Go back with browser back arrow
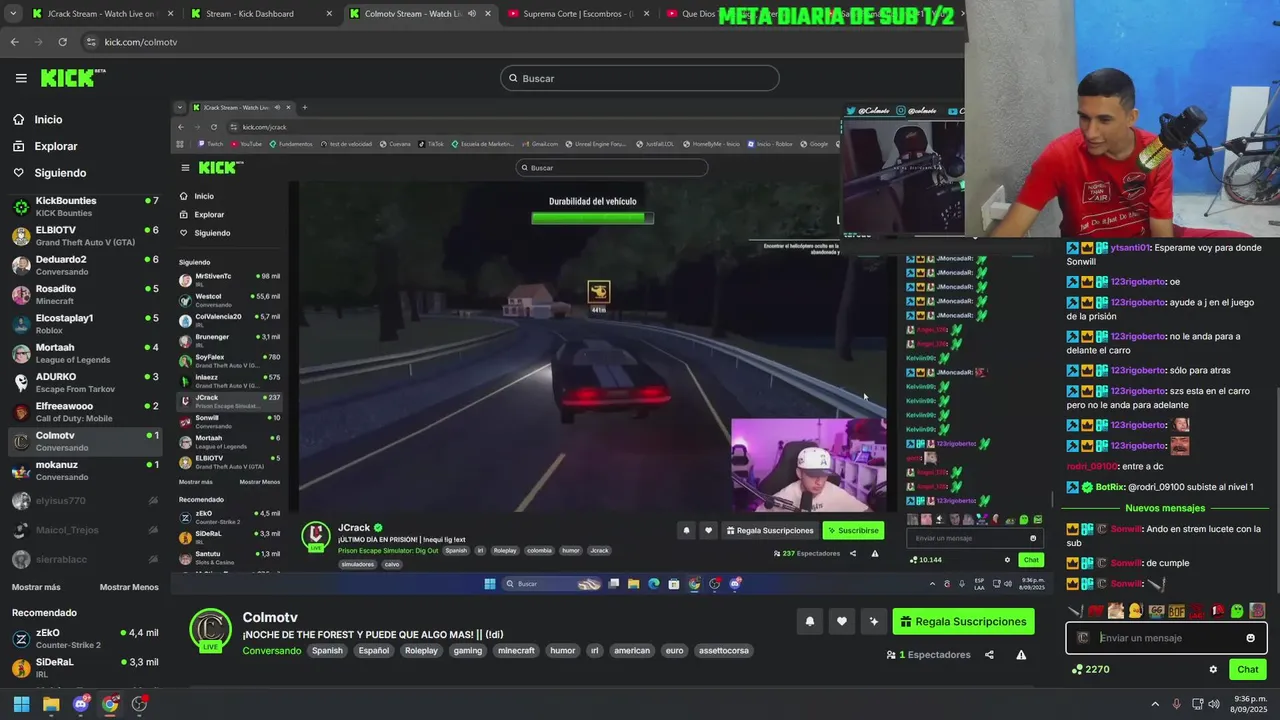Screen dimensions: 1280x720 [x=14, y=42]
